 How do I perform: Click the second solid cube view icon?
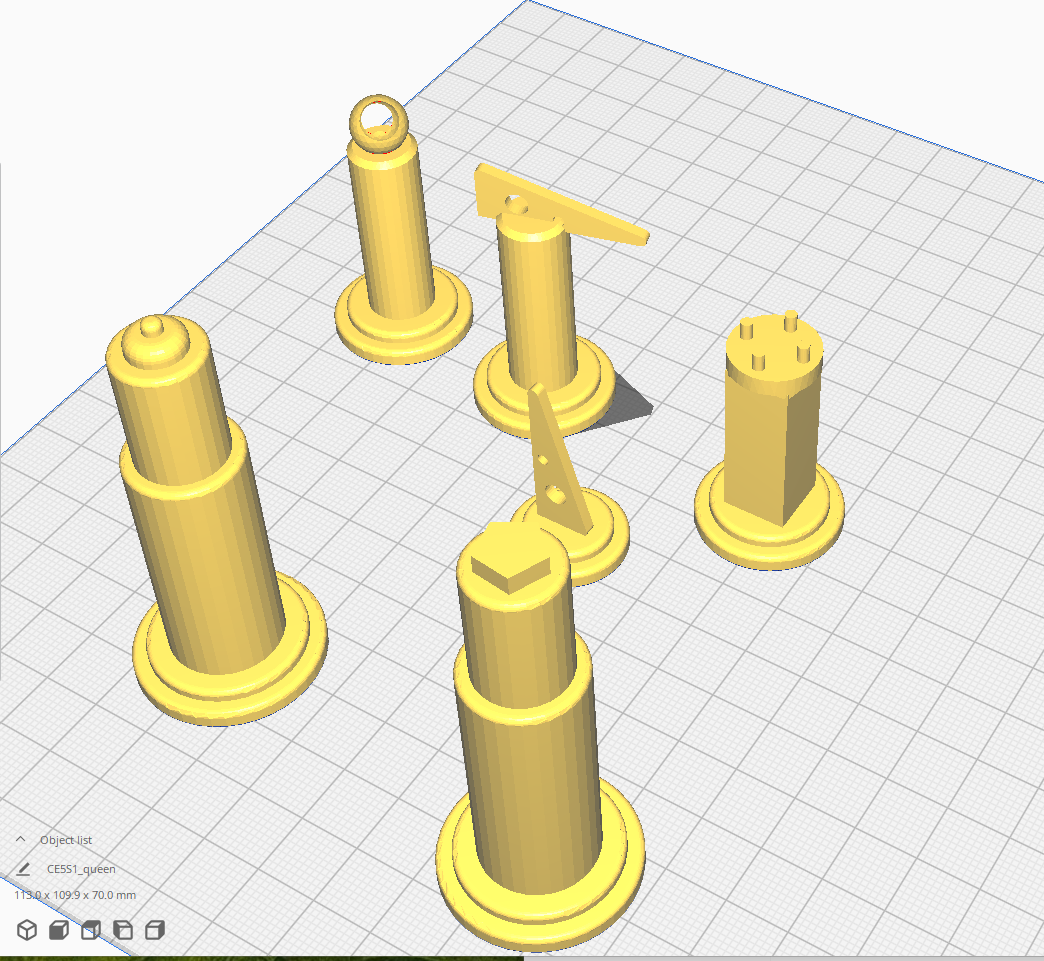[58, 929]
